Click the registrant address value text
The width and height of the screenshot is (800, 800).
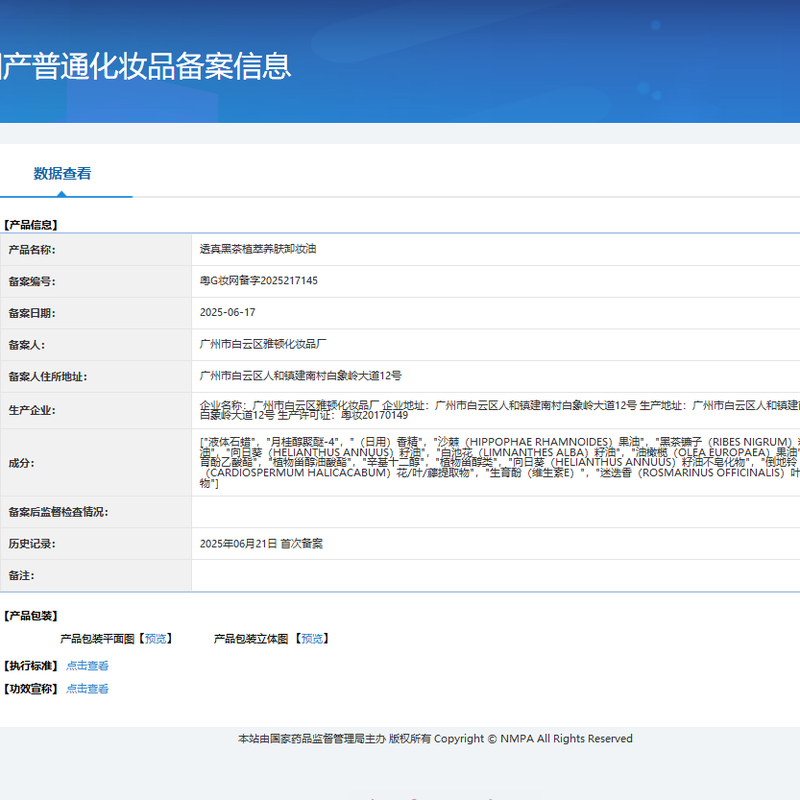pyautogui.click(x=301, y=377)
